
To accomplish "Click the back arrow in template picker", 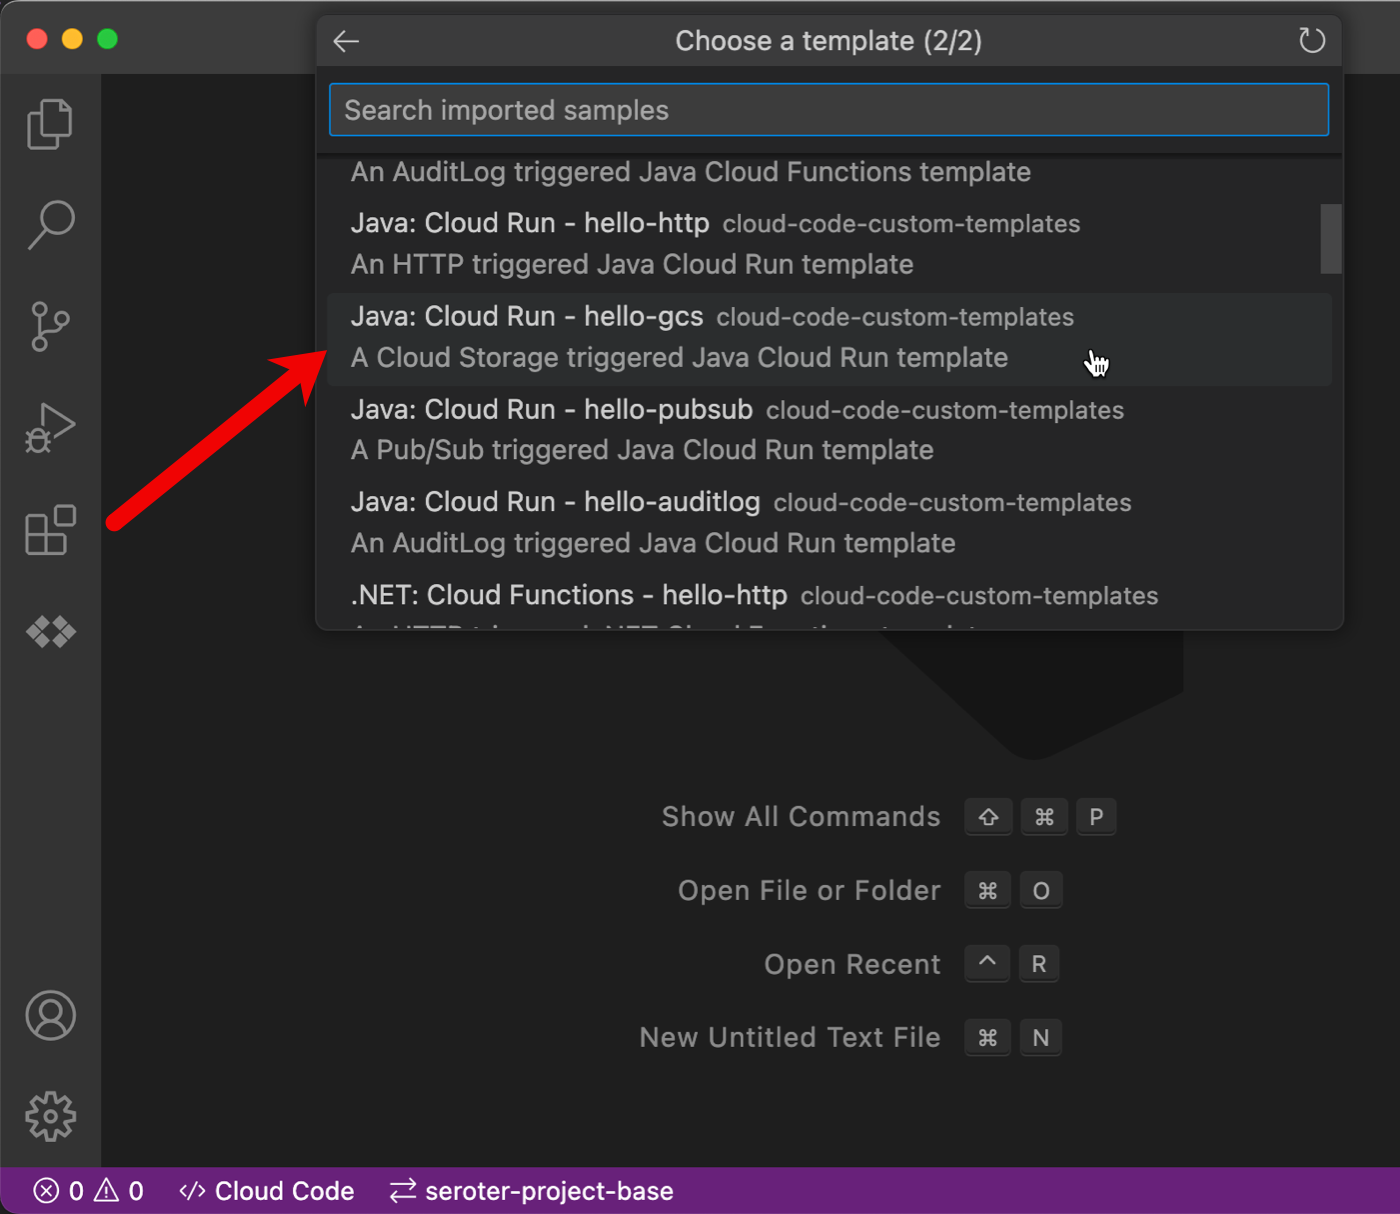I will click(346, 41).
